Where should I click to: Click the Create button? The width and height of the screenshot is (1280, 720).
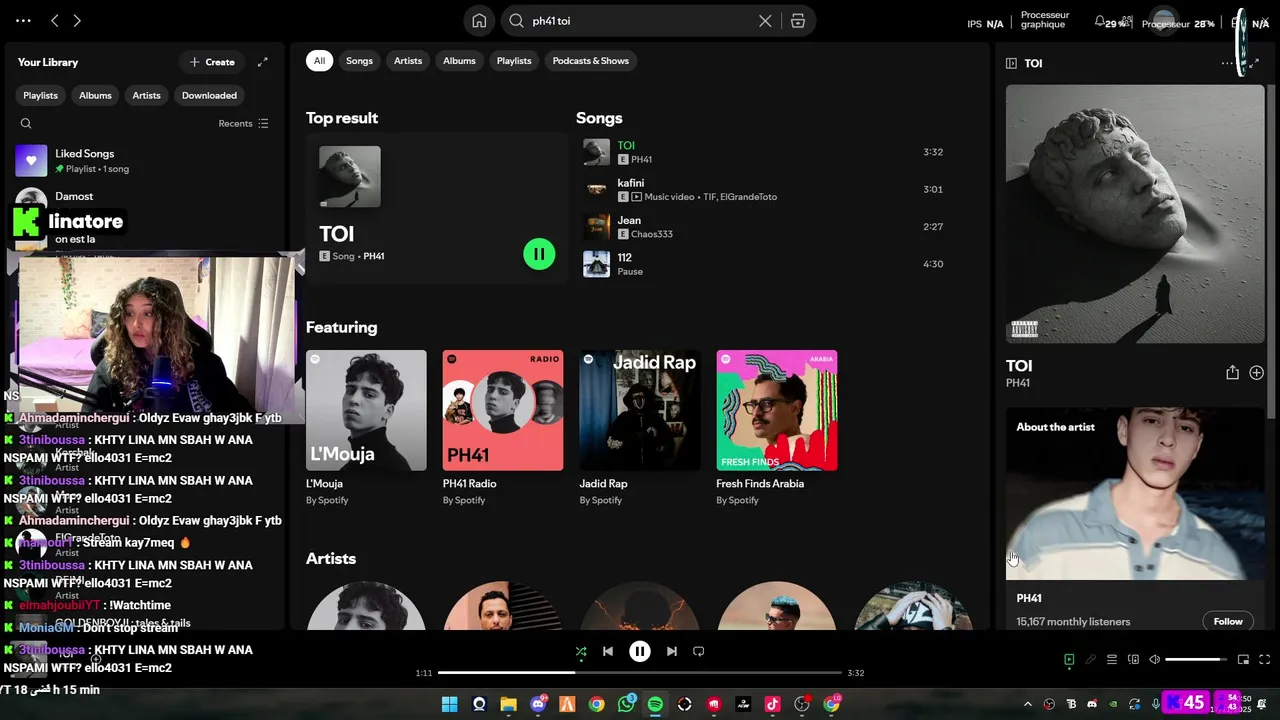[212, 62]
